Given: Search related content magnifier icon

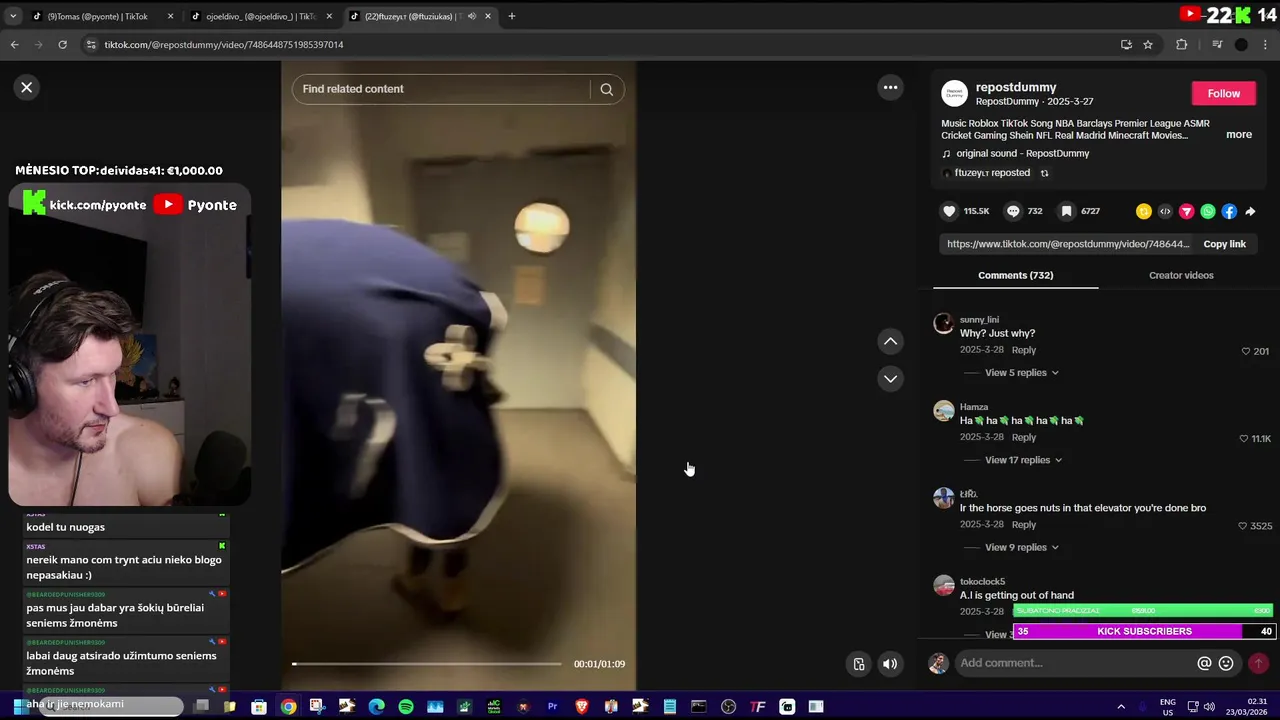Looking at the screenshot, I should point(607,89).
